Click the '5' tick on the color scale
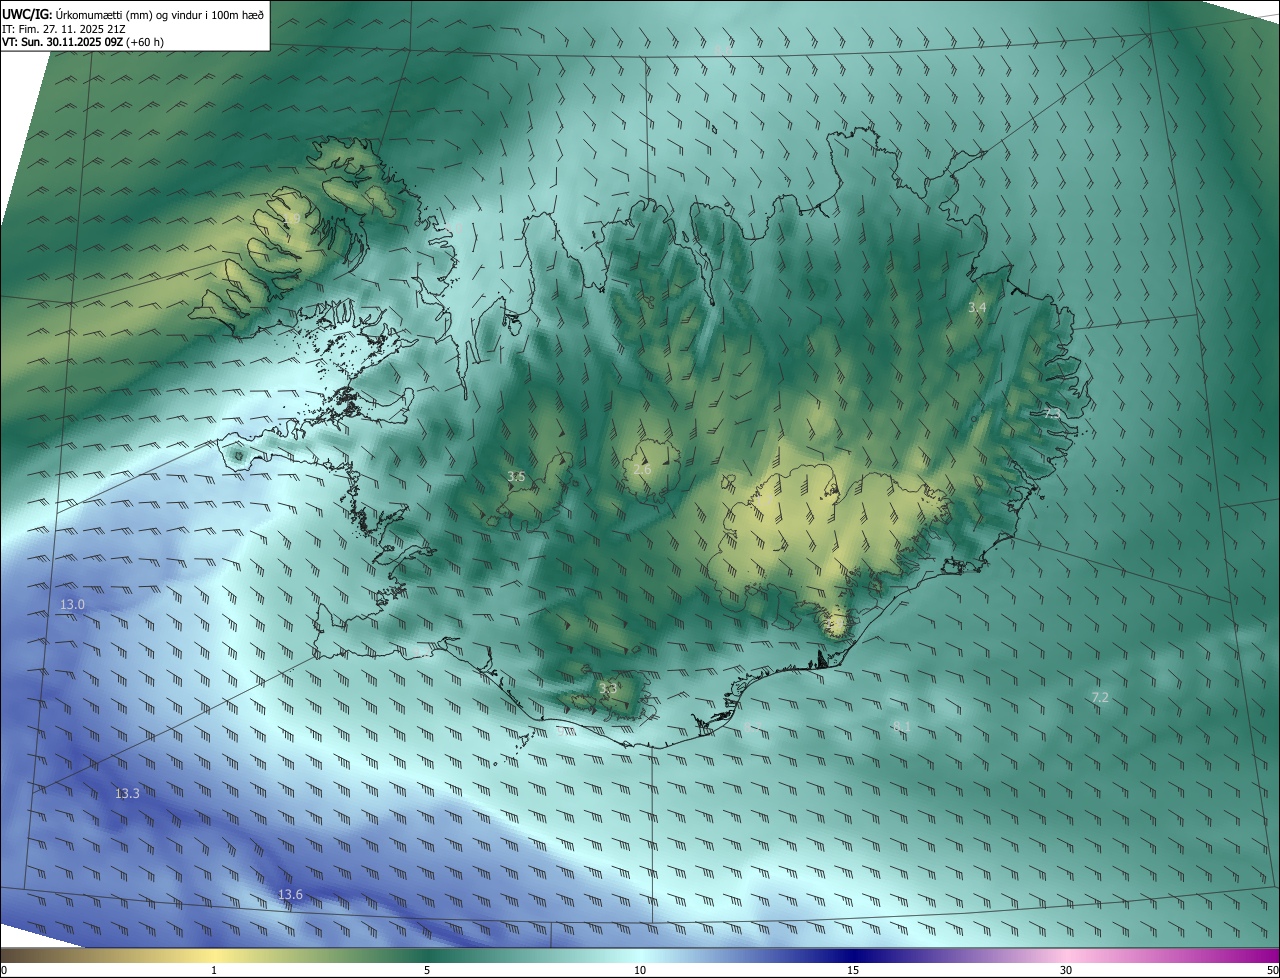Screen dimensions: 1280x978 pyautogui.click(x=427, y=971)
